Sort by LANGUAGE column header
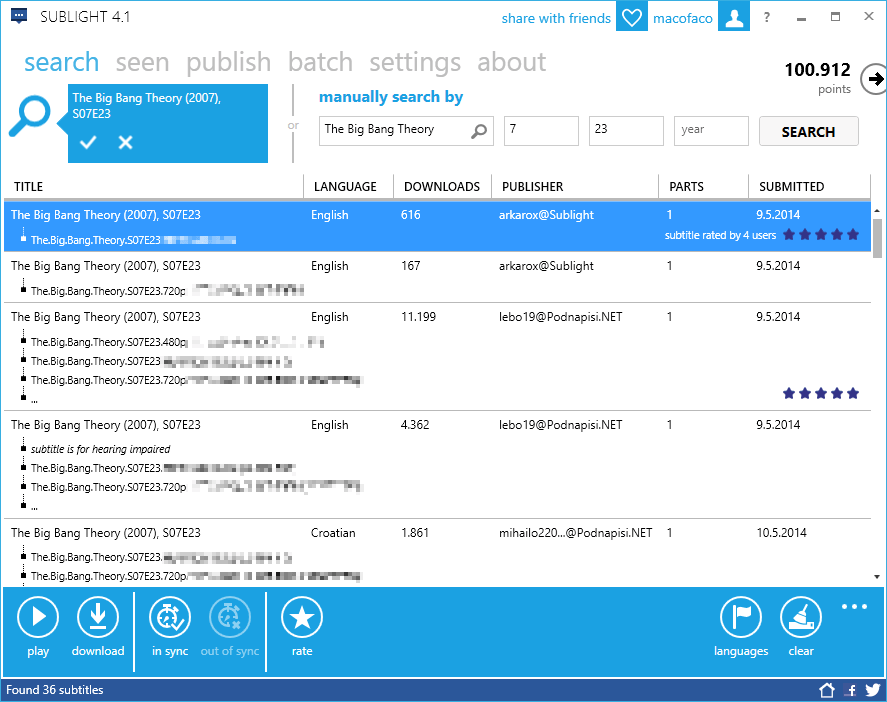Image resolution: width=887 pixels, height=702 pixels. tap(348, 187)
